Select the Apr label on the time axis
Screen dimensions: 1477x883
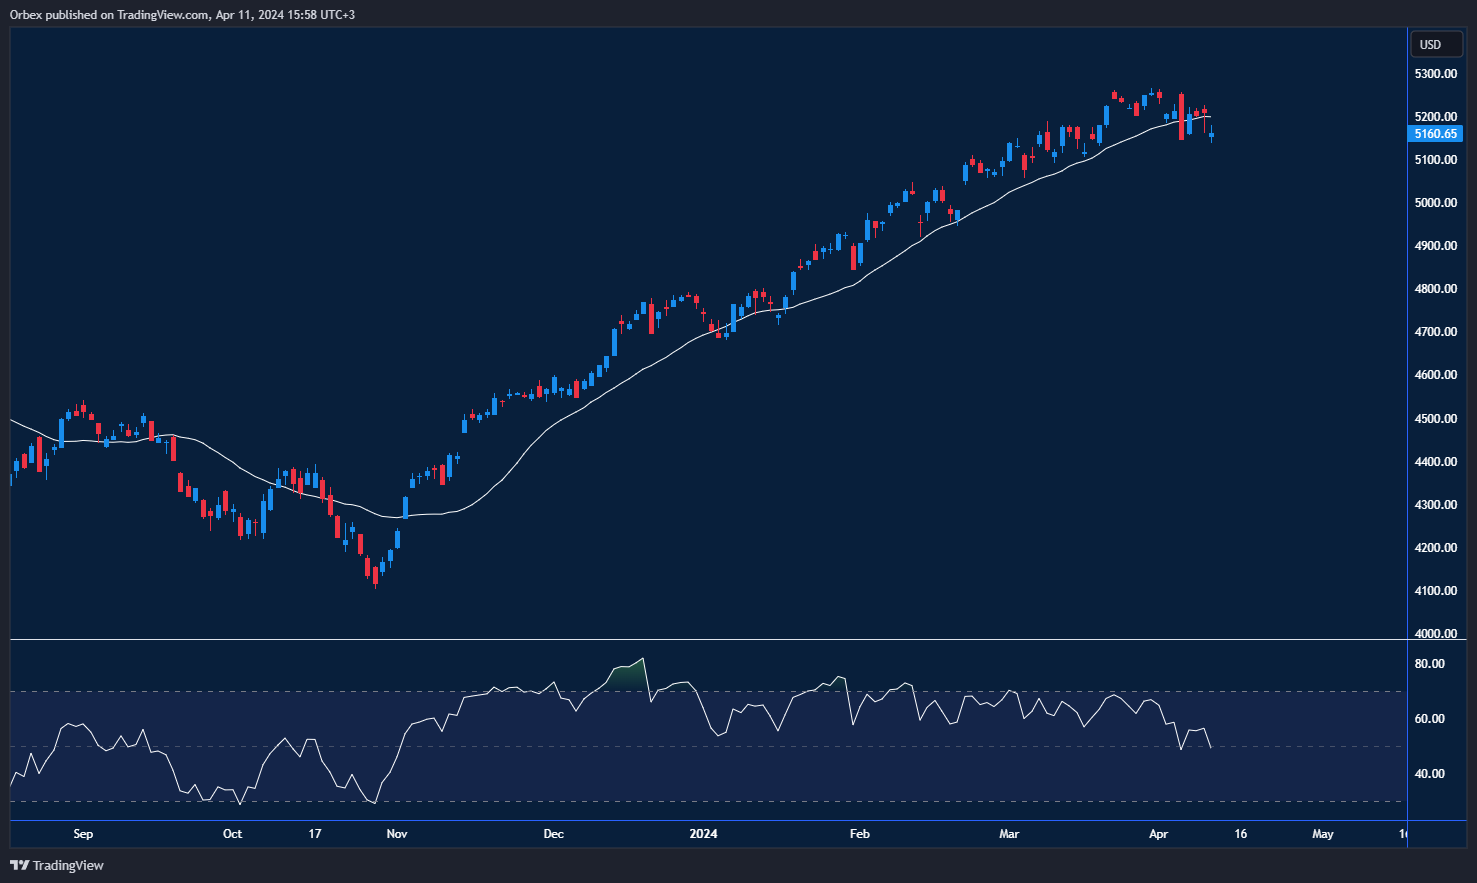(1158, 833)
